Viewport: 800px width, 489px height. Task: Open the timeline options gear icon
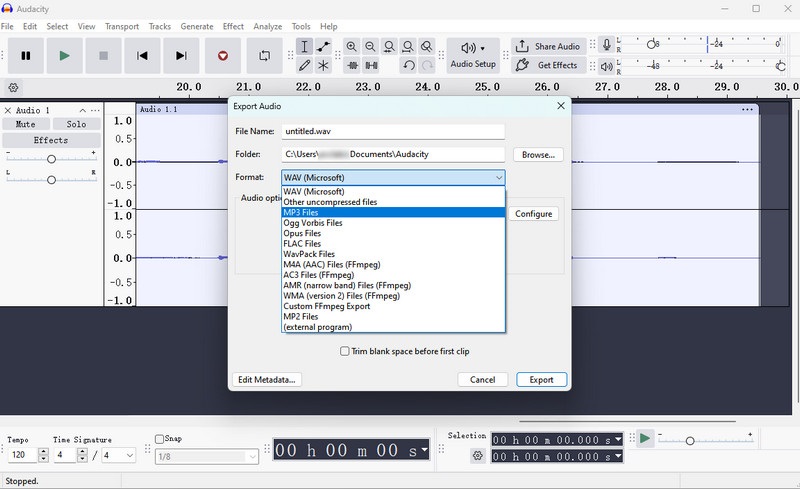[x=13, y=88]
